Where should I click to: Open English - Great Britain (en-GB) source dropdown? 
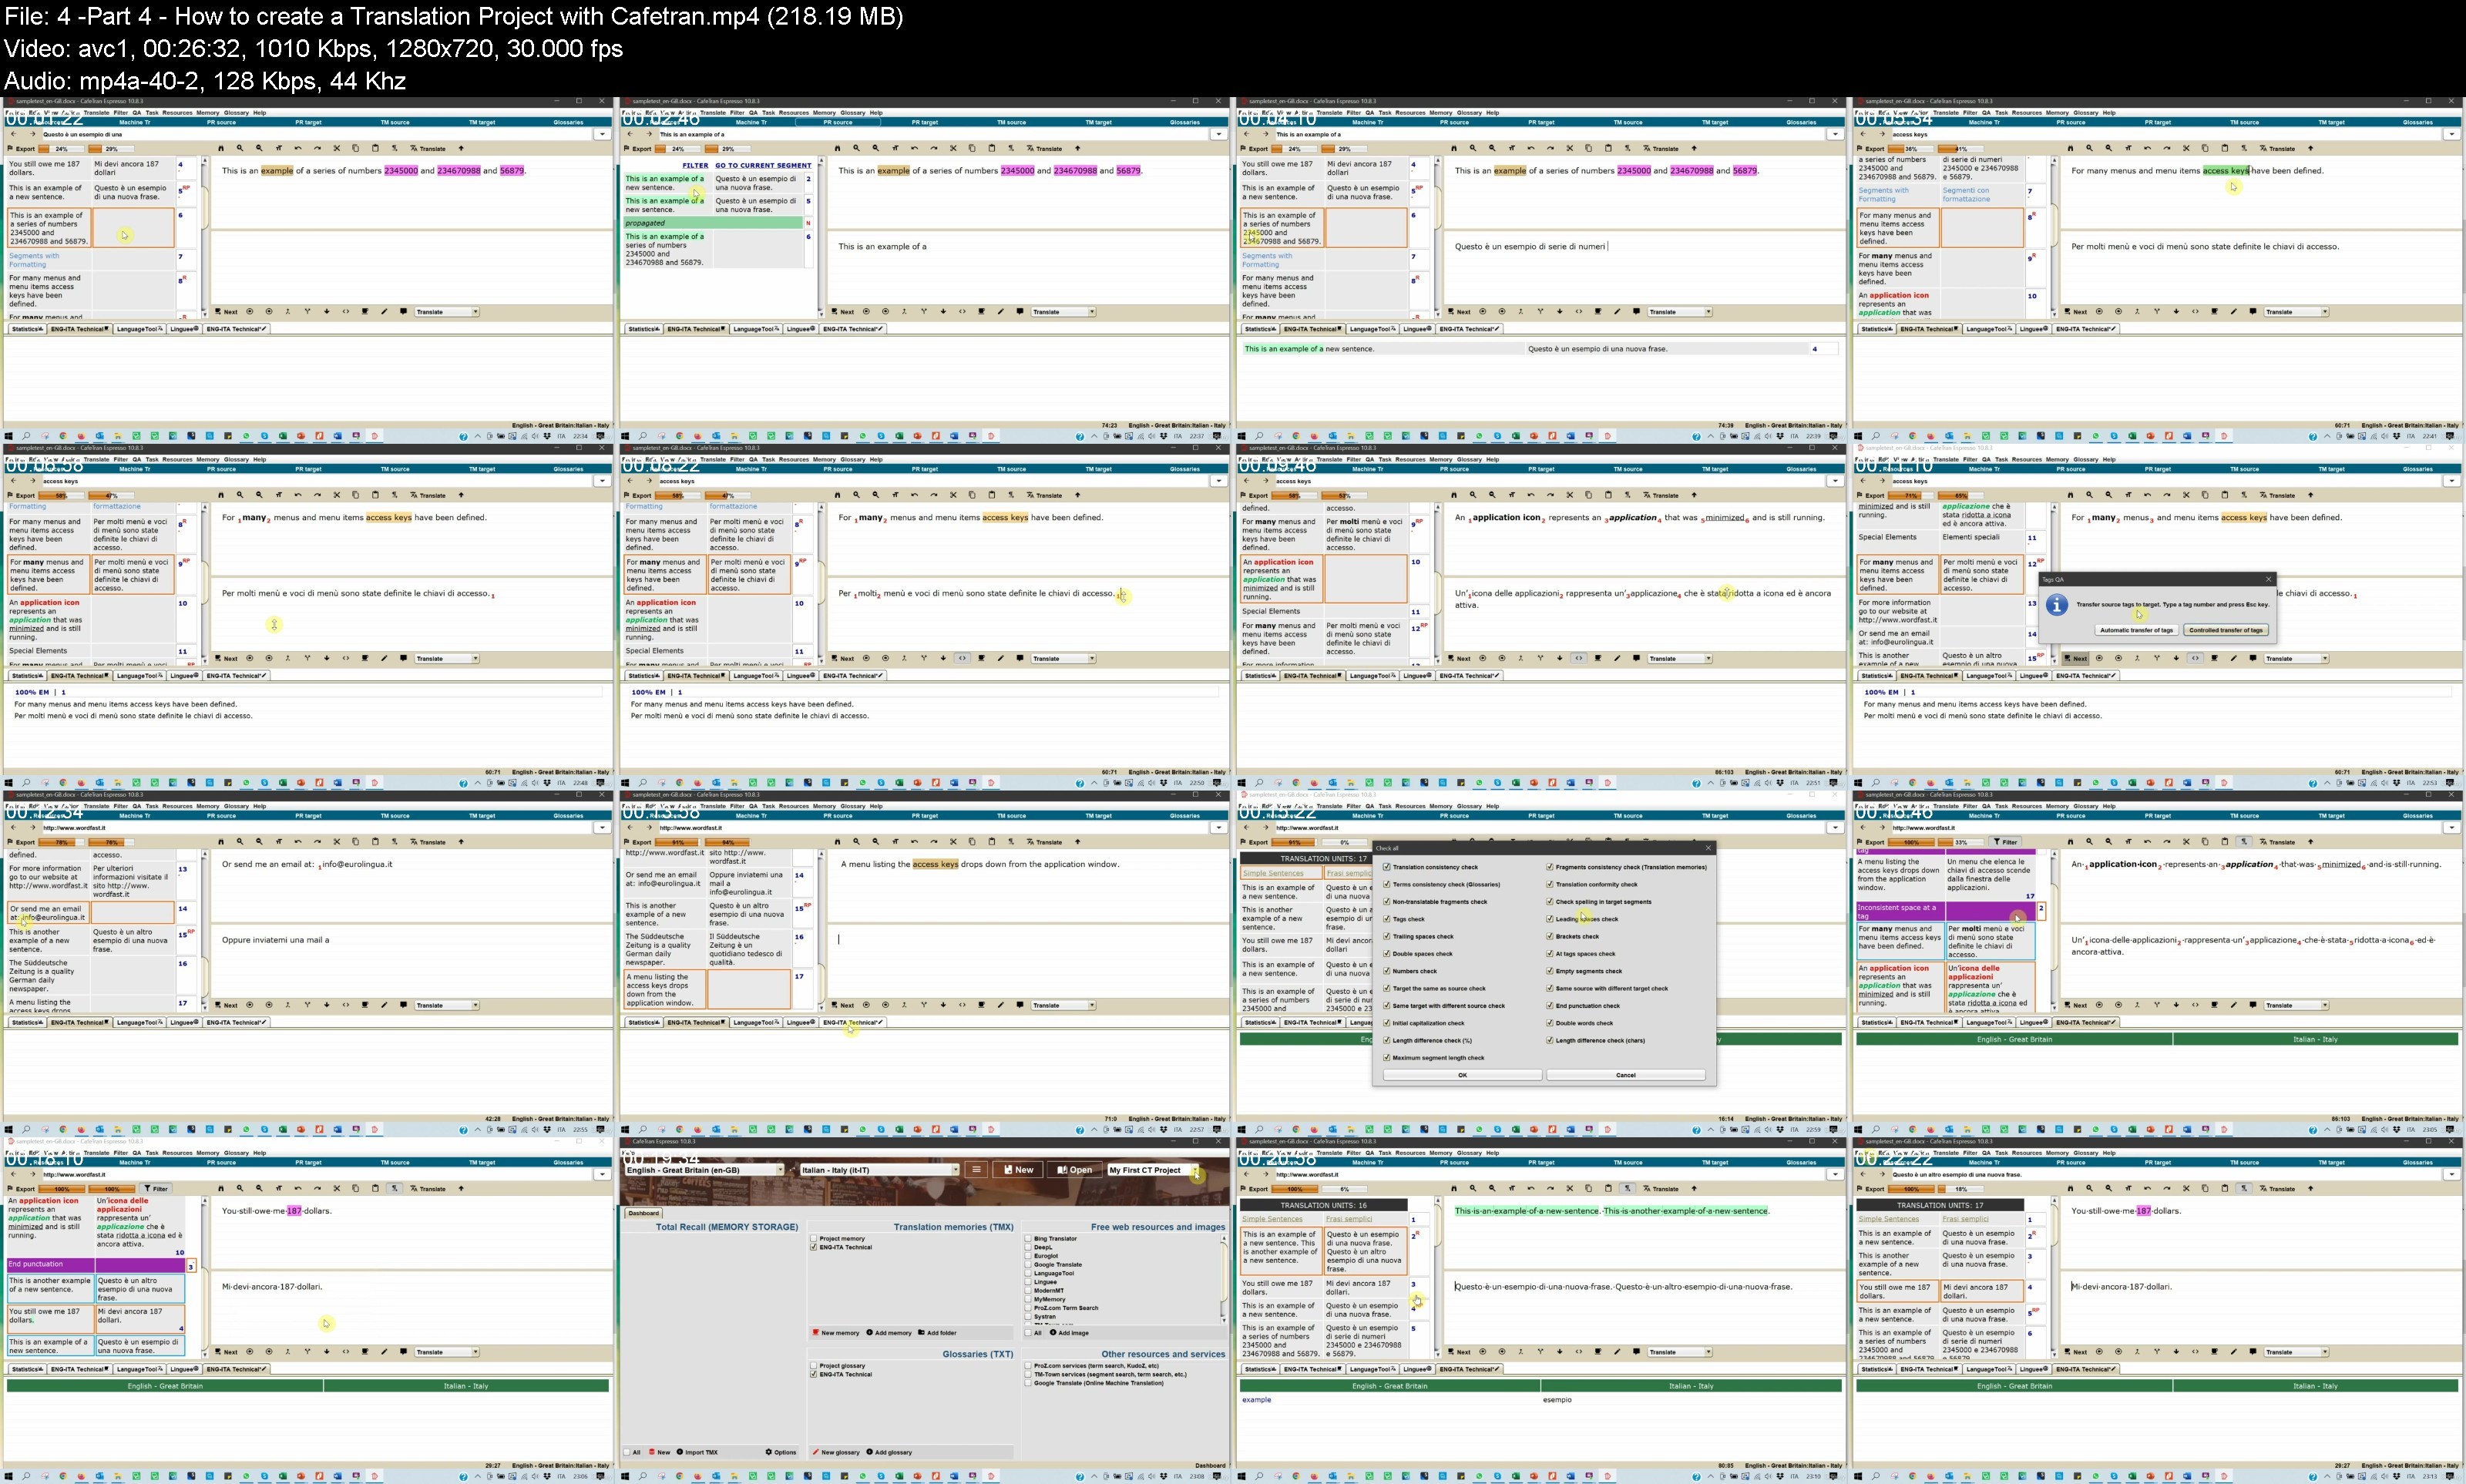(x=704, y=1170)
